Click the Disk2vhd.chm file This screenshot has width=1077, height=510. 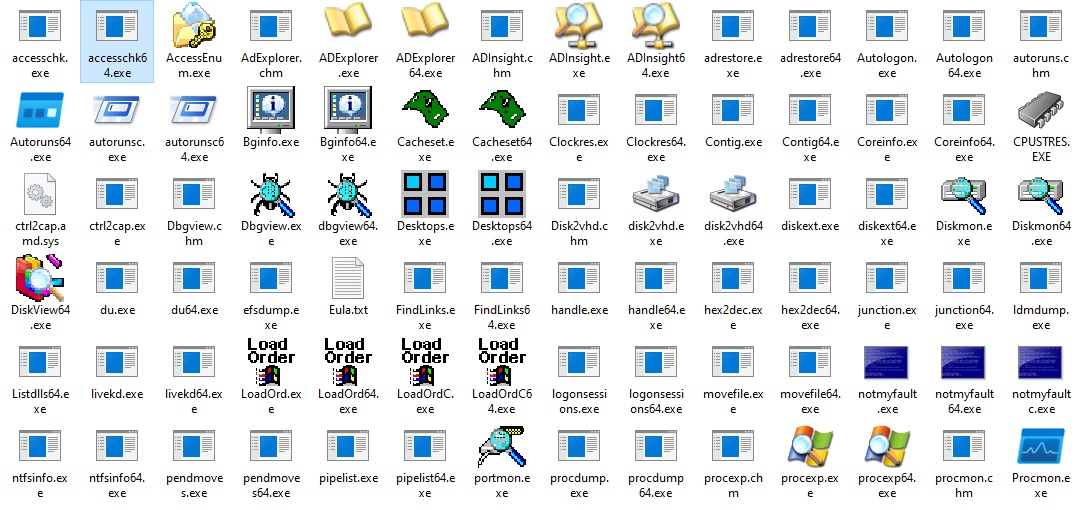[579, 209]
